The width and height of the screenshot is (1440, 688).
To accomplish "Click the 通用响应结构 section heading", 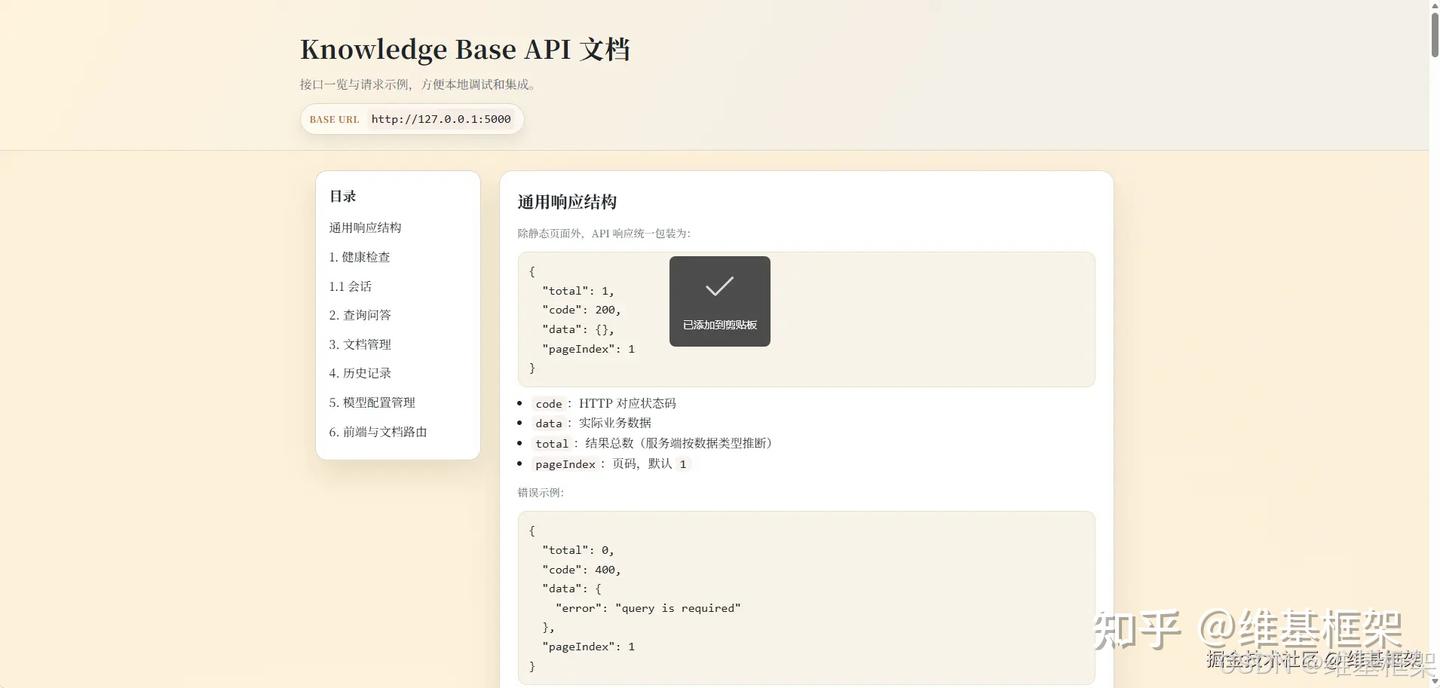I will tap(567, 202).
